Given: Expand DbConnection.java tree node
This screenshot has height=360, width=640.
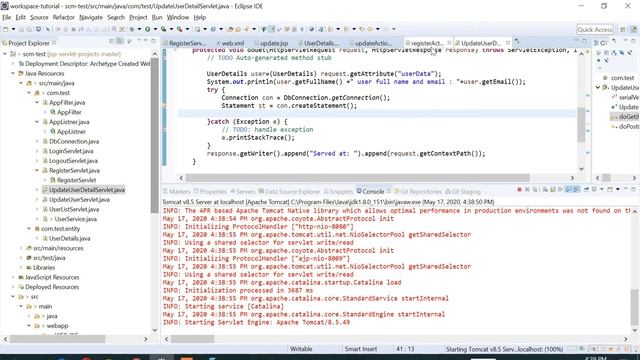Looking at the screenshot, I should [37, 141].
